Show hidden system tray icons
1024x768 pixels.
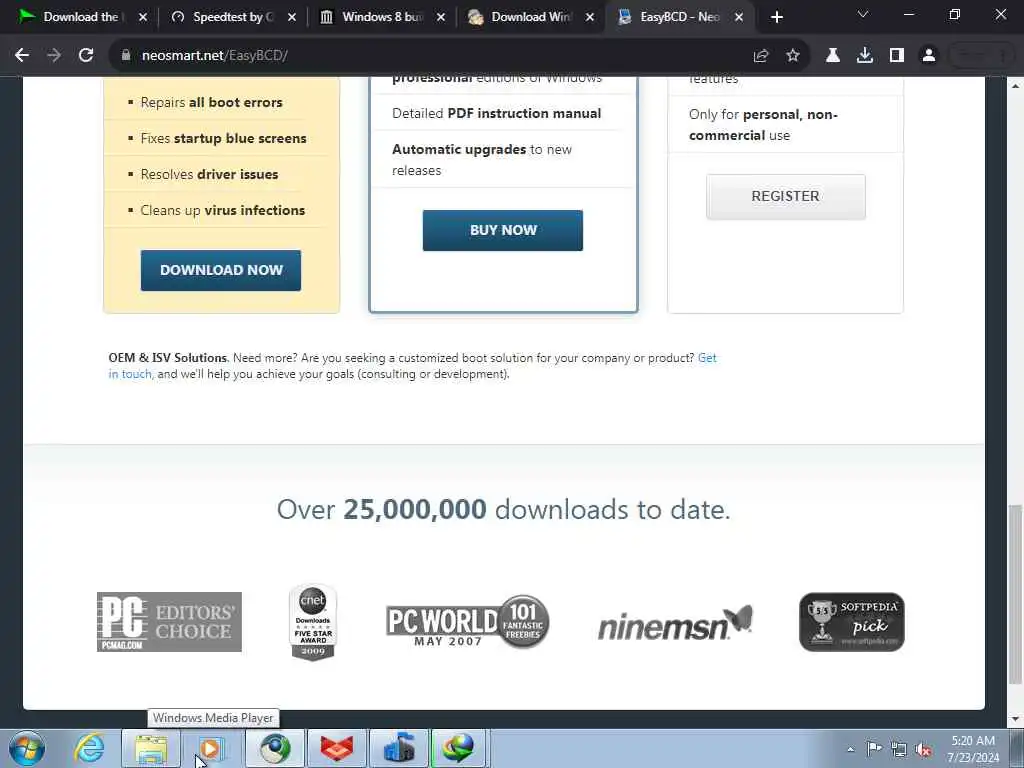(x=850, y=749)
